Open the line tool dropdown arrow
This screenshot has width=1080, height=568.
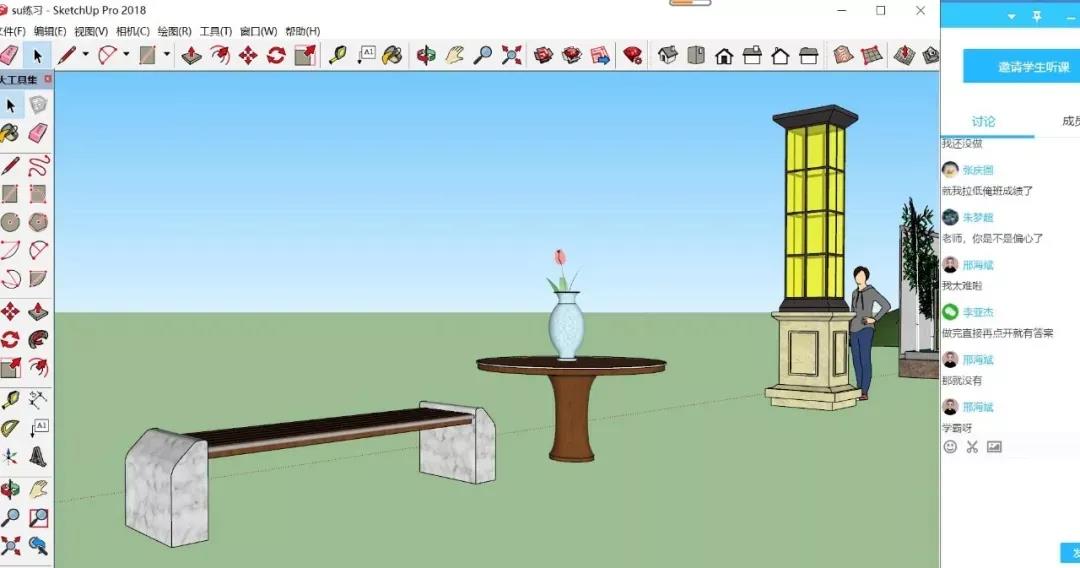pyautogui.click(x=86, y=54)
